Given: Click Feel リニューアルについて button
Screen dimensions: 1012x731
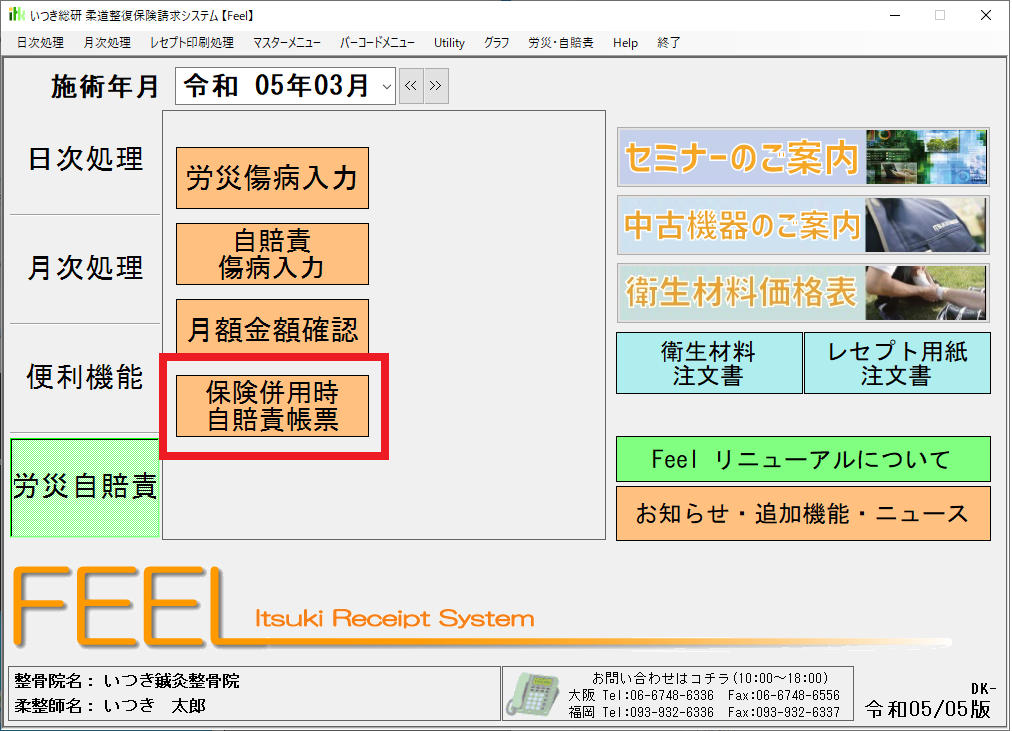Looking at the screenshot, I should [802, 459].
